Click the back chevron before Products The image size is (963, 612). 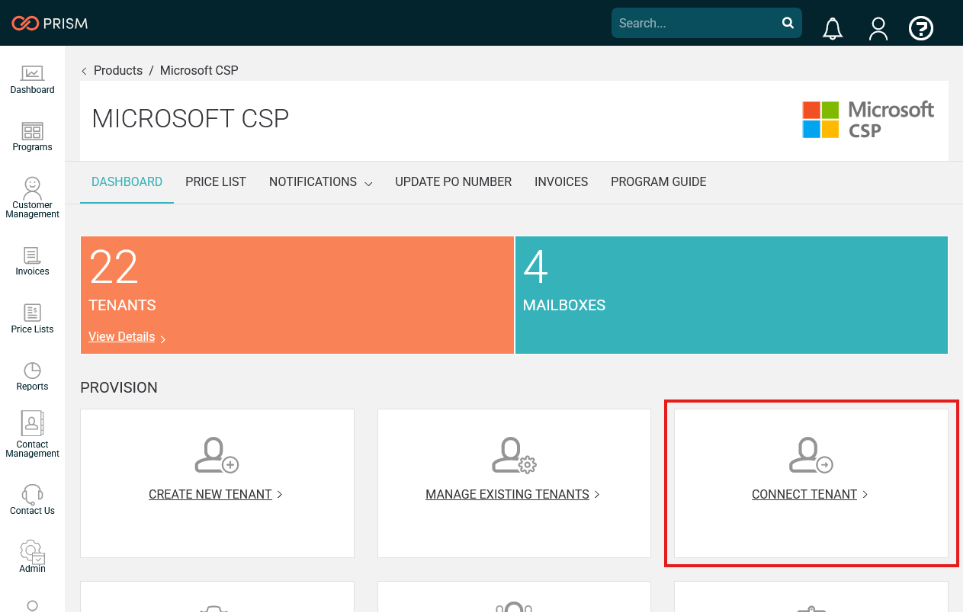coord(84,71)
